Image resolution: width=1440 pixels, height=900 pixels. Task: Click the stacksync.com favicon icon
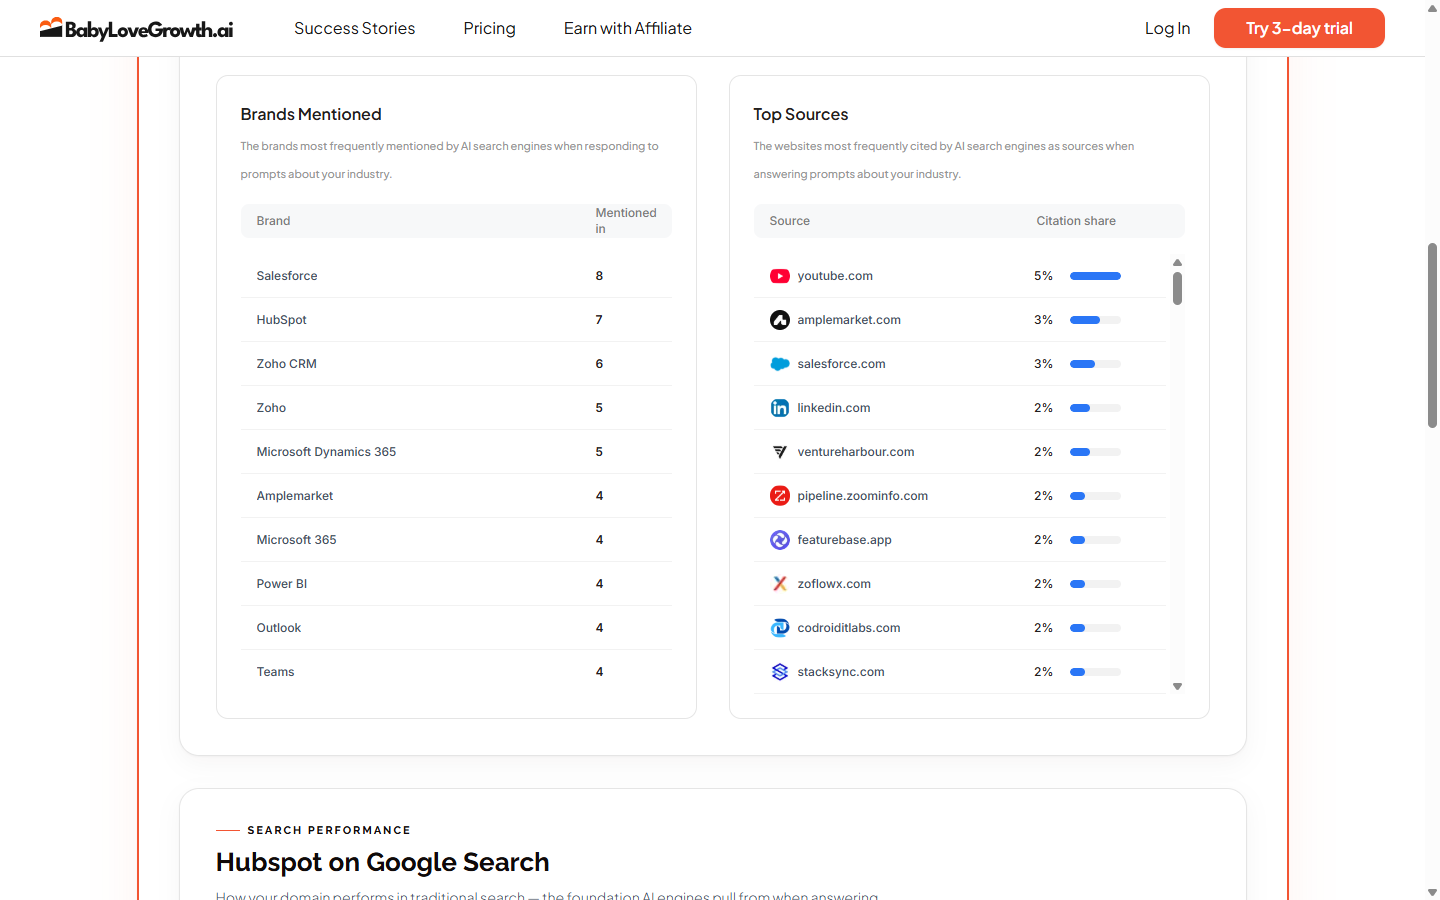pos(780,672)
